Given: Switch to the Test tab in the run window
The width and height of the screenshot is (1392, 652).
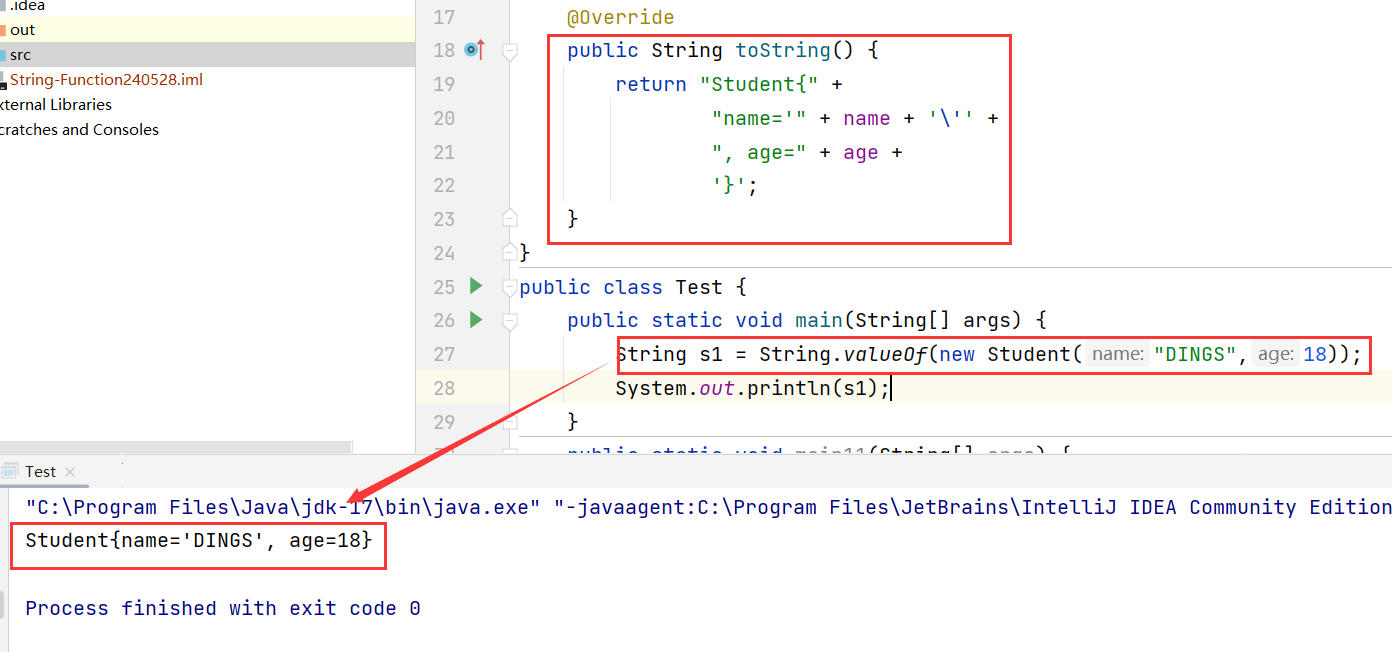Looking at the screenshot, I should pyautogui.click(x=40, y=470).
